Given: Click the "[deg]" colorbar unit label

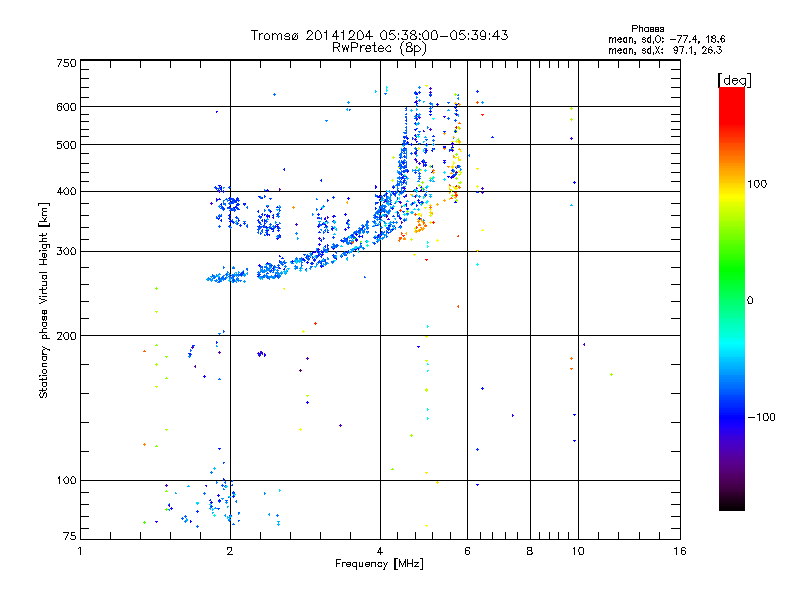Looking at the screenshot, I should [734, 80].
